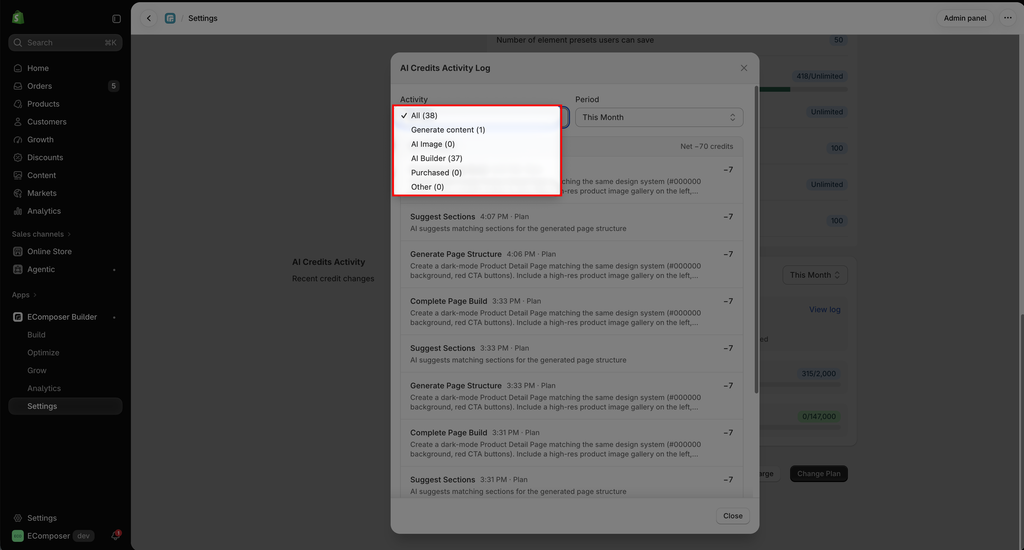The height and width of the screenshot is (550, 1024).
Task: Click the 0/147,000 usage badge
Action: tap(818, 417)
